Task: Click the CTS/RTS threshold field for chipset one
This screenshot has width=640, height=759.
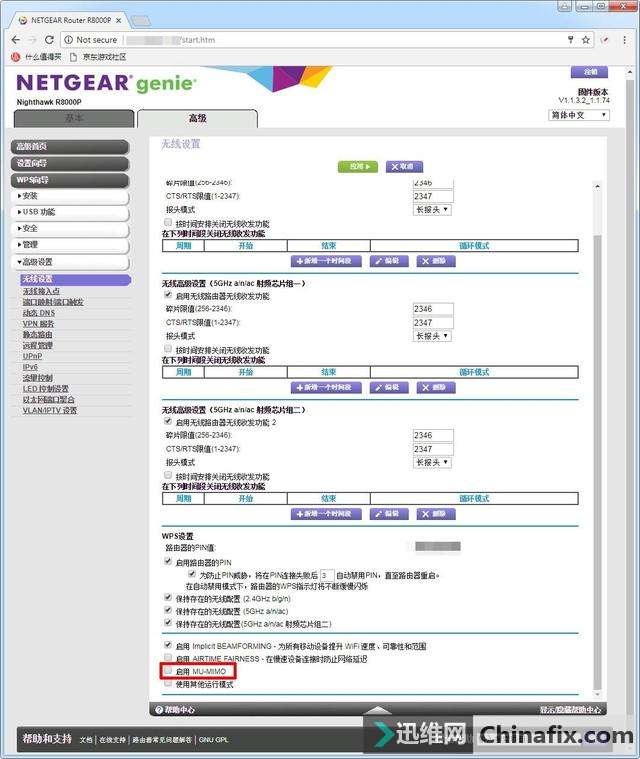Action: coord(433,322)
